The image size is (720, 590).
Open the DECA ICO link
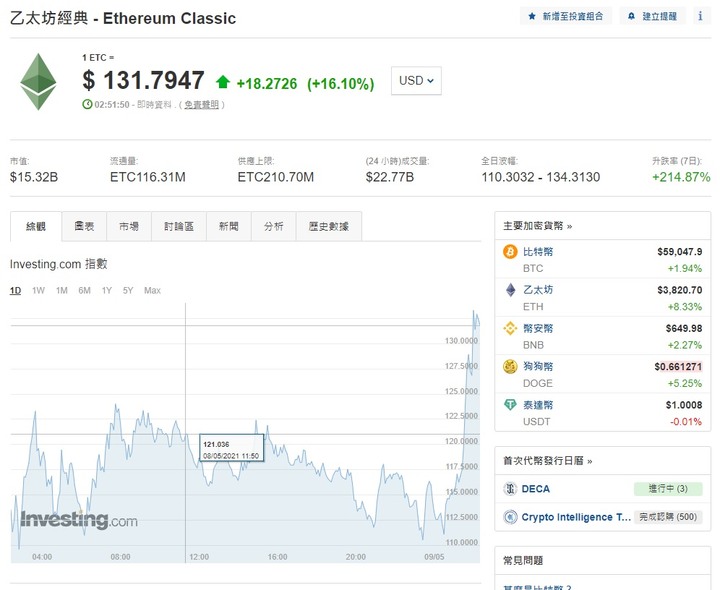point(535,489)
